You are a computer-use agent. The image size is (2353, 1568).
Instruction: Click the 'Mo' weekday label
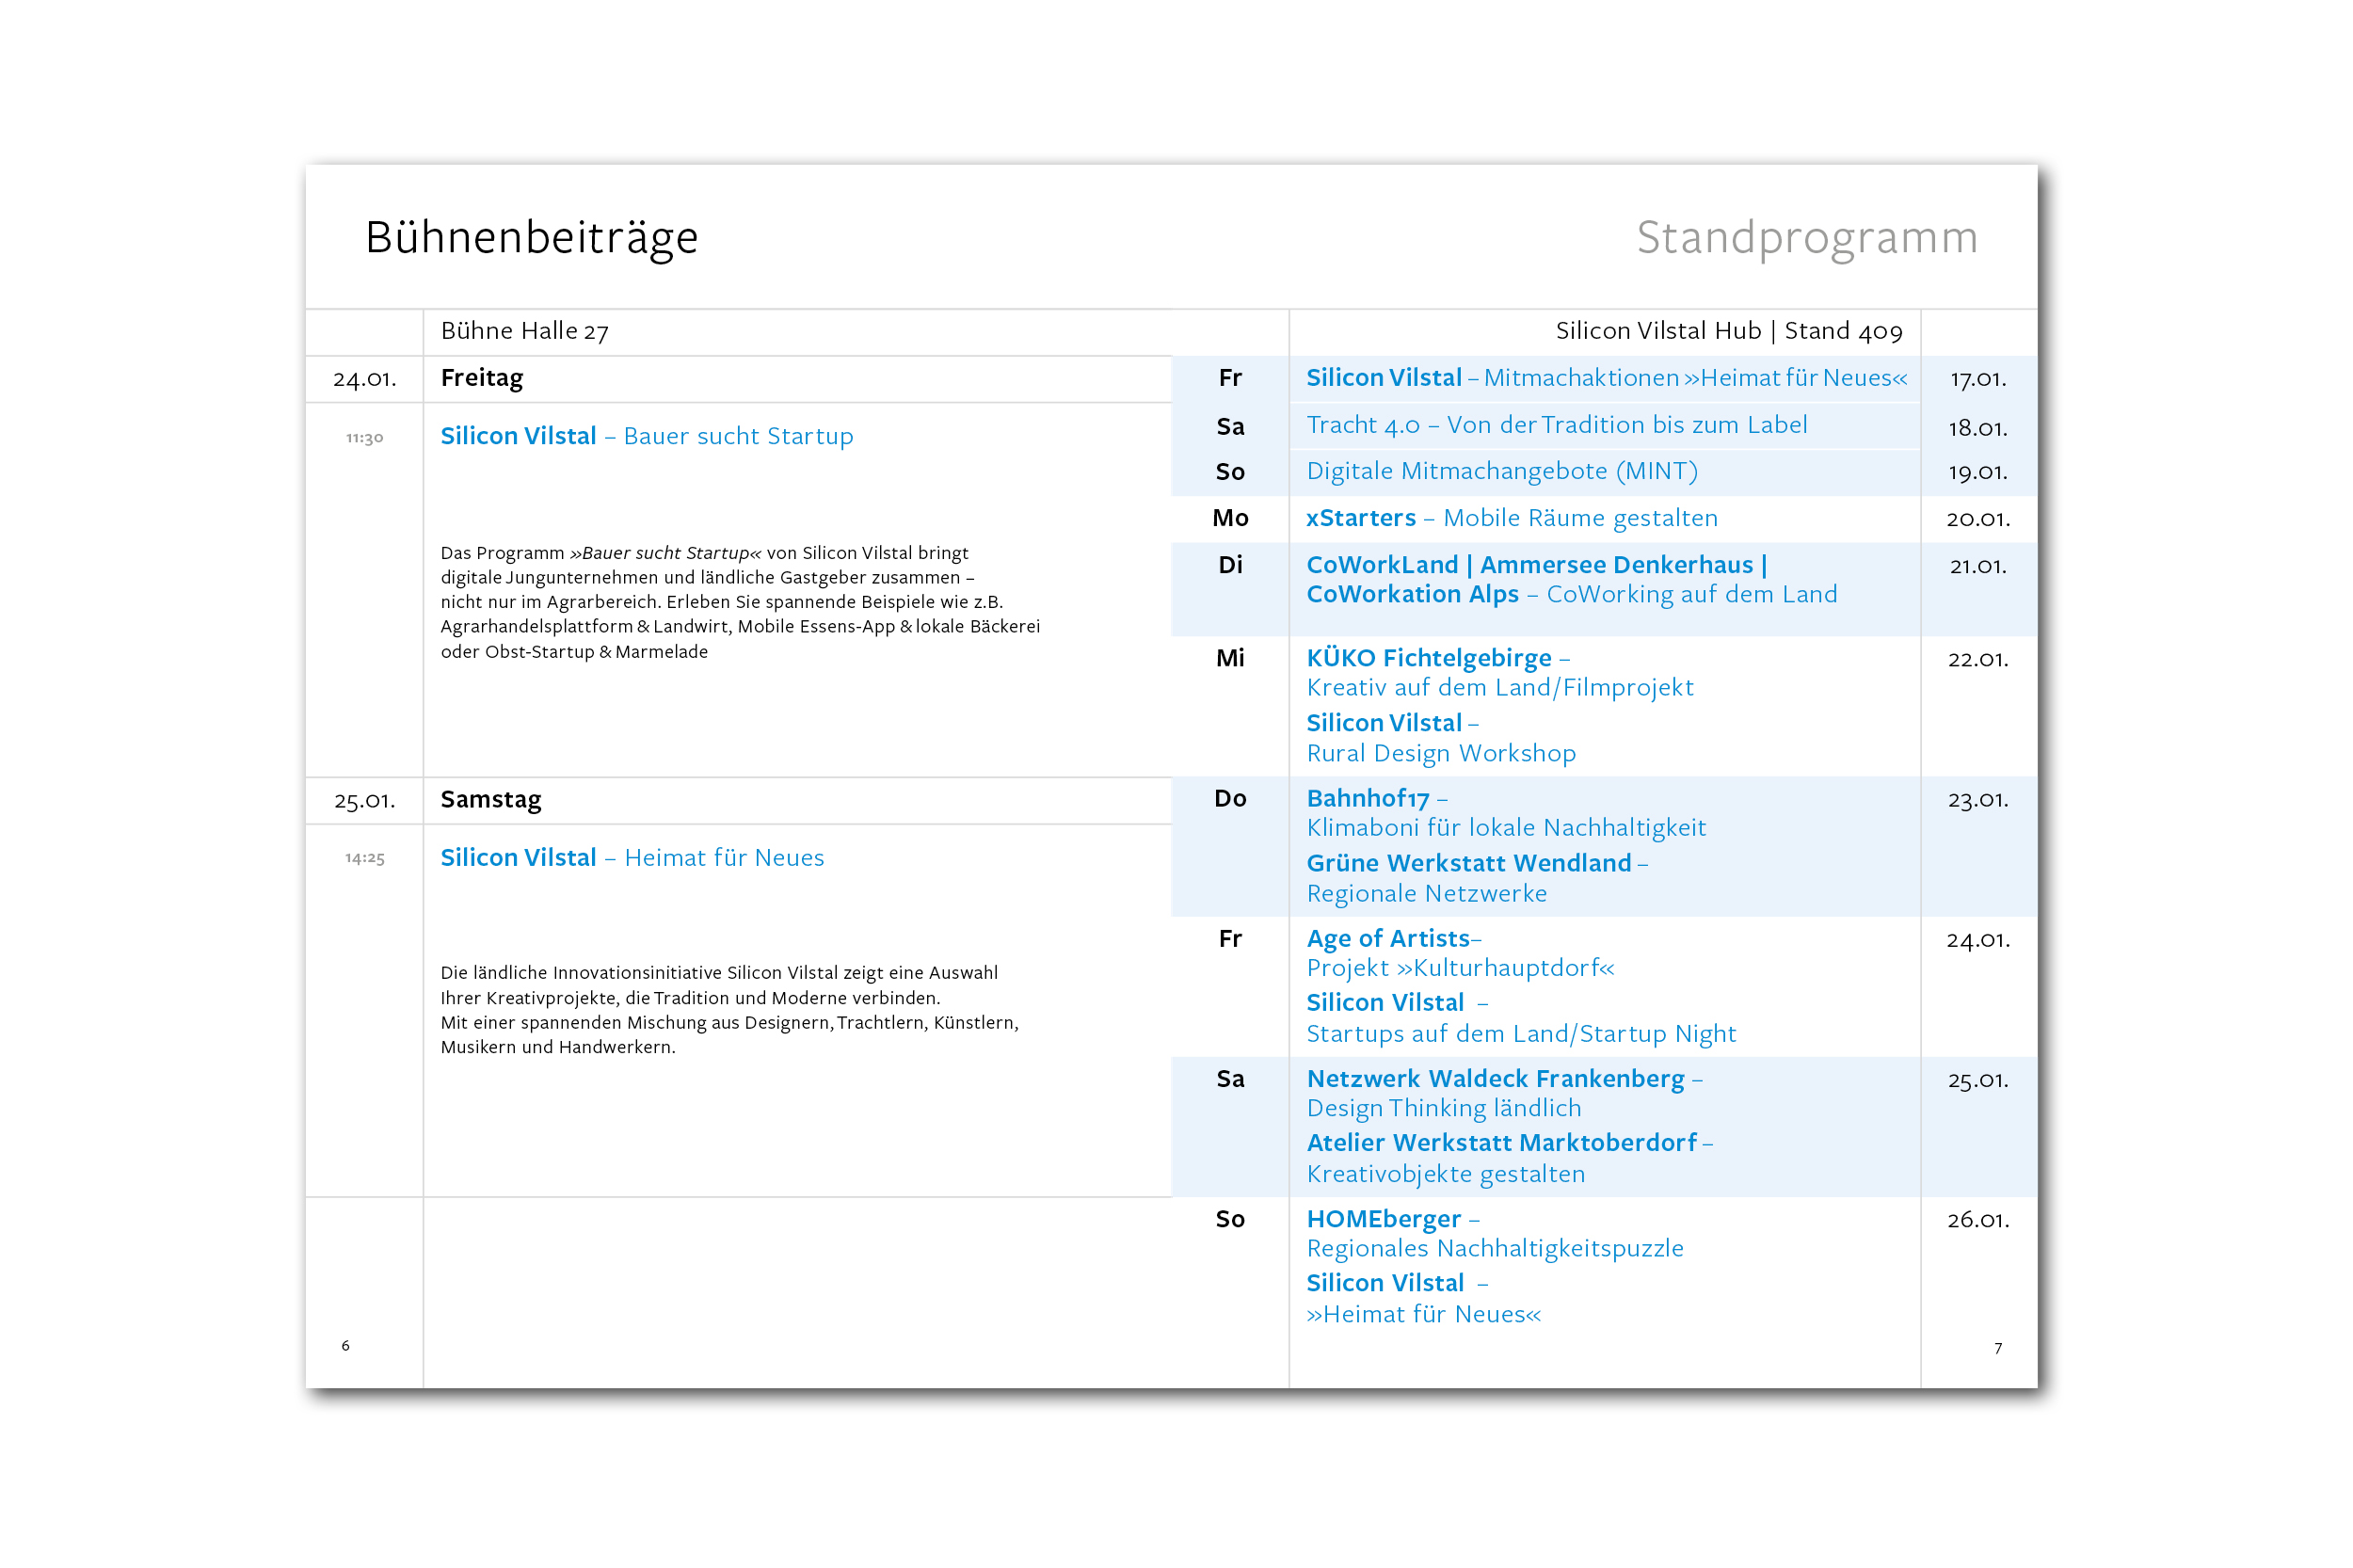pyautogui.click(x=1230, y=518)
